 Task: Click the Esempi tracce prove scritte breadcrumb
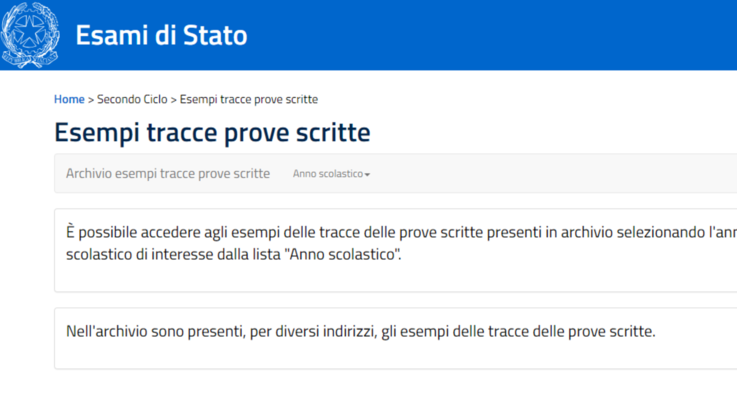tap(249, 99)
